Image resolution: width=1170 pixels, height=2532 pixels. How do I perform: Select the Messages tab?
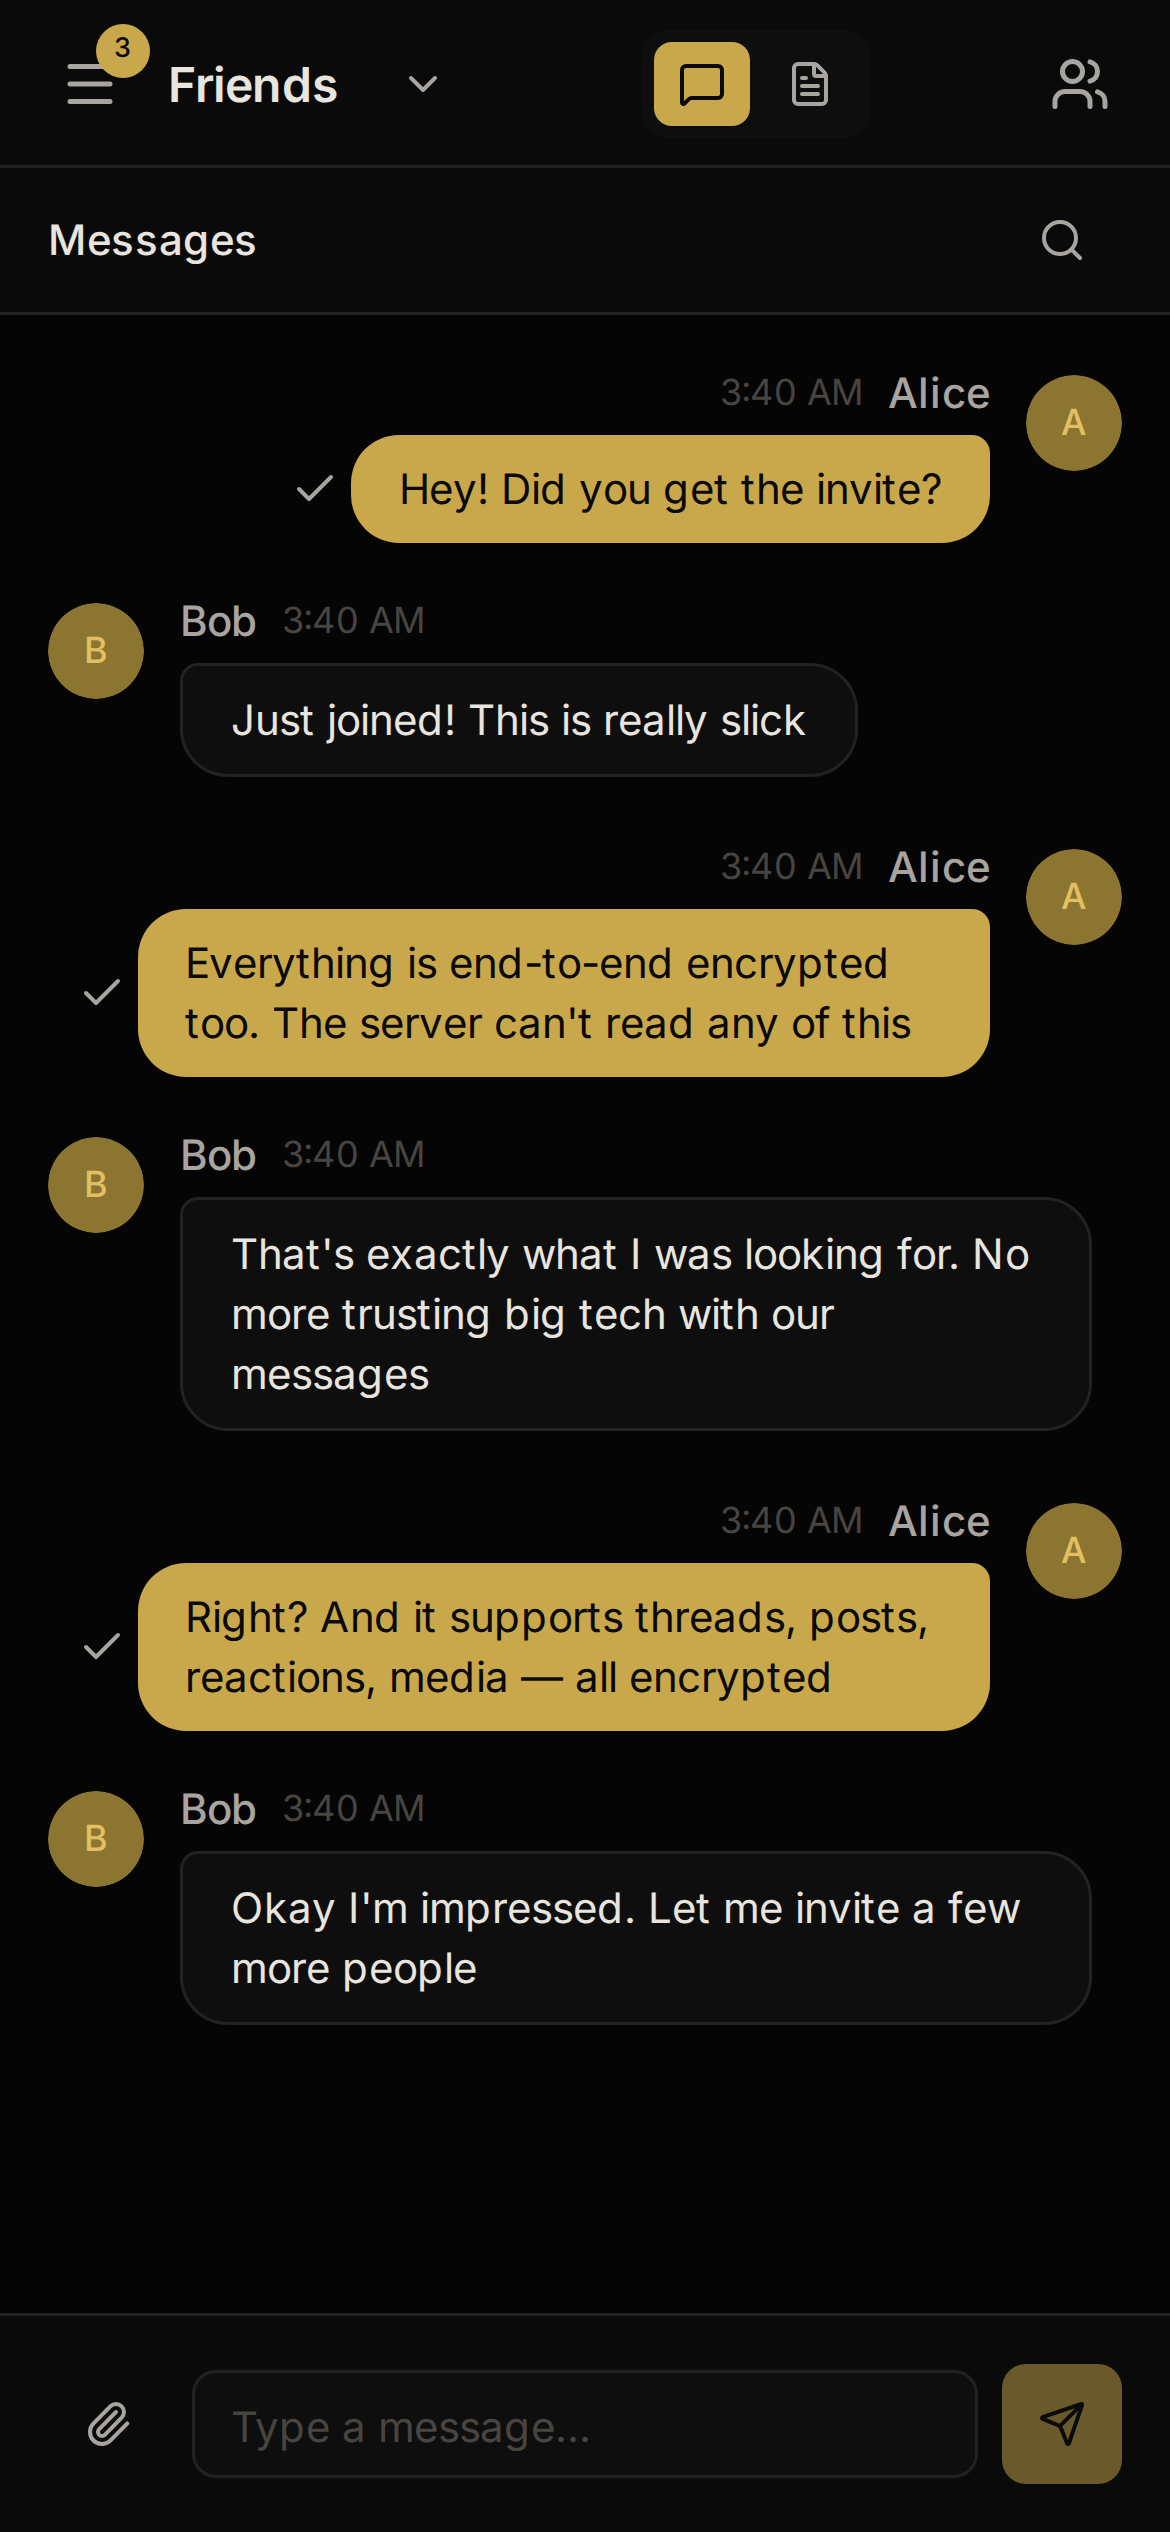point(154,240)
